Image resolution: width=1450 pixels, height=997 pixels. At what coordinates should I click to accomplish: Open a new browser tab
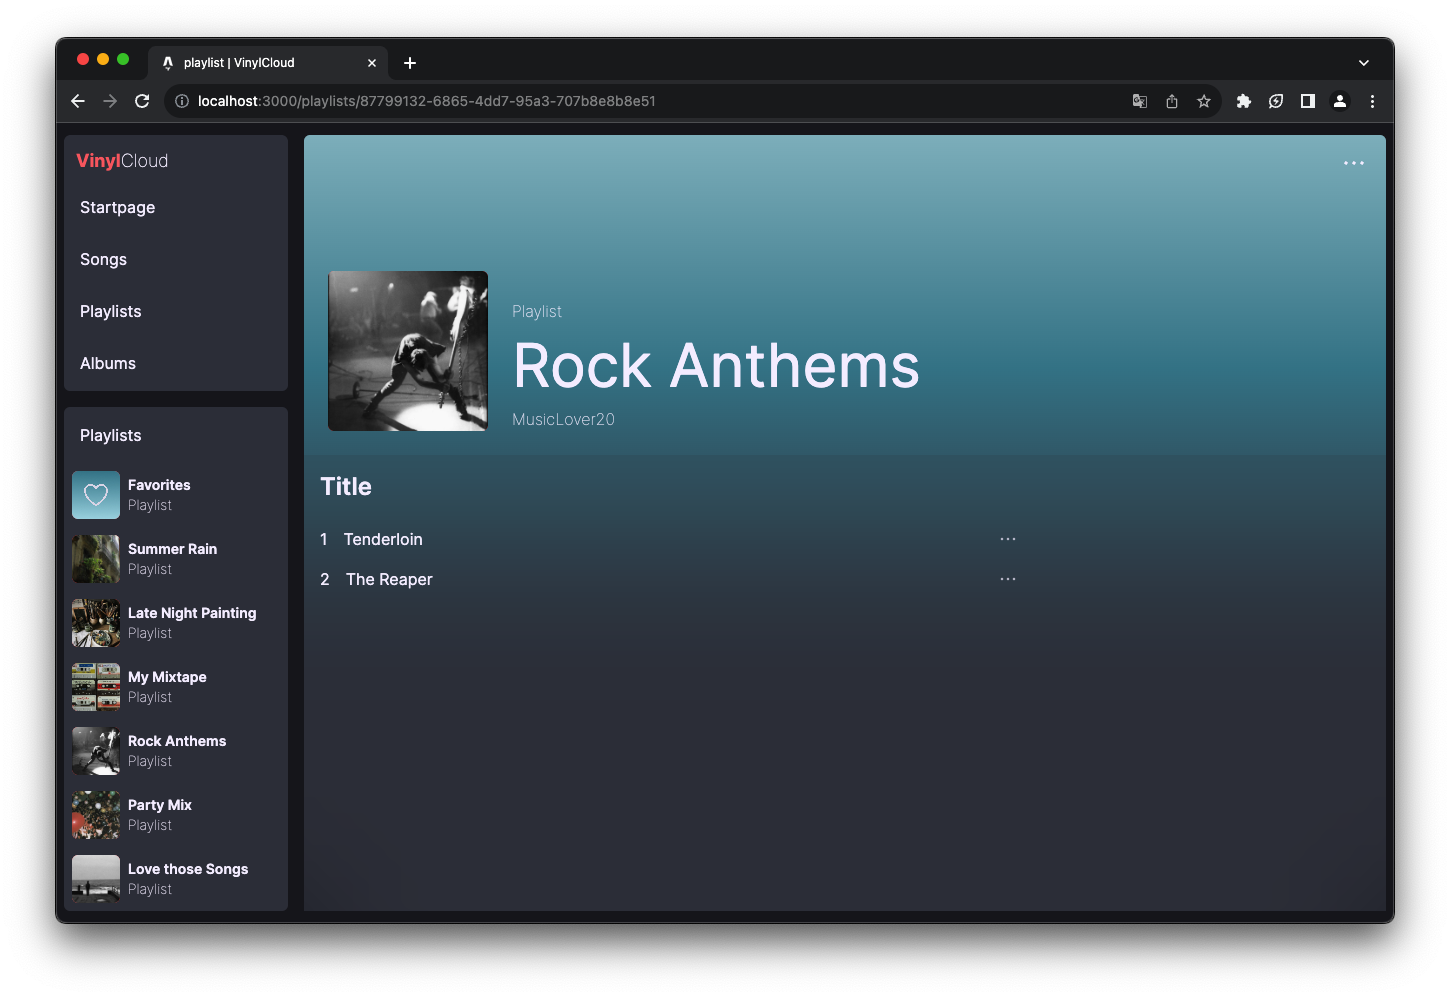pos(410,63)
